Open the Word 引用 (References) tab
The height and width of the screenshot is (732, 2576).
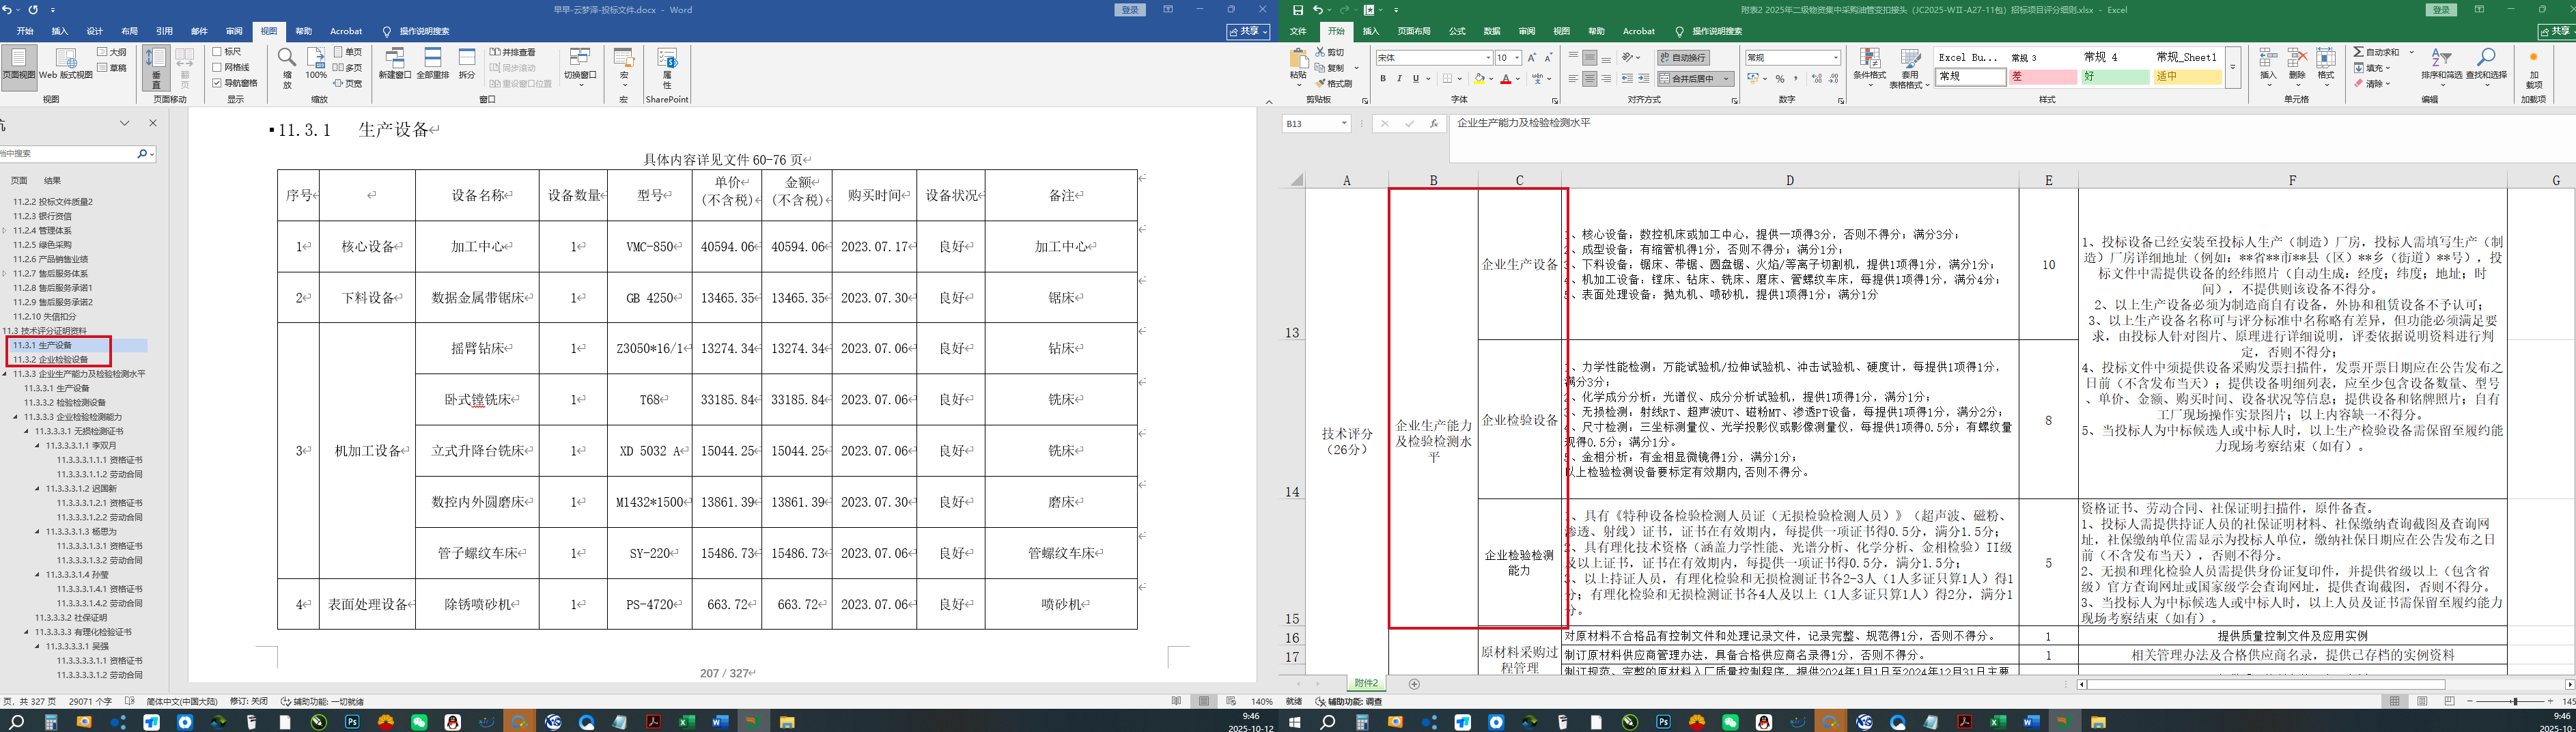pyautogui.click(x=164, y=32)
